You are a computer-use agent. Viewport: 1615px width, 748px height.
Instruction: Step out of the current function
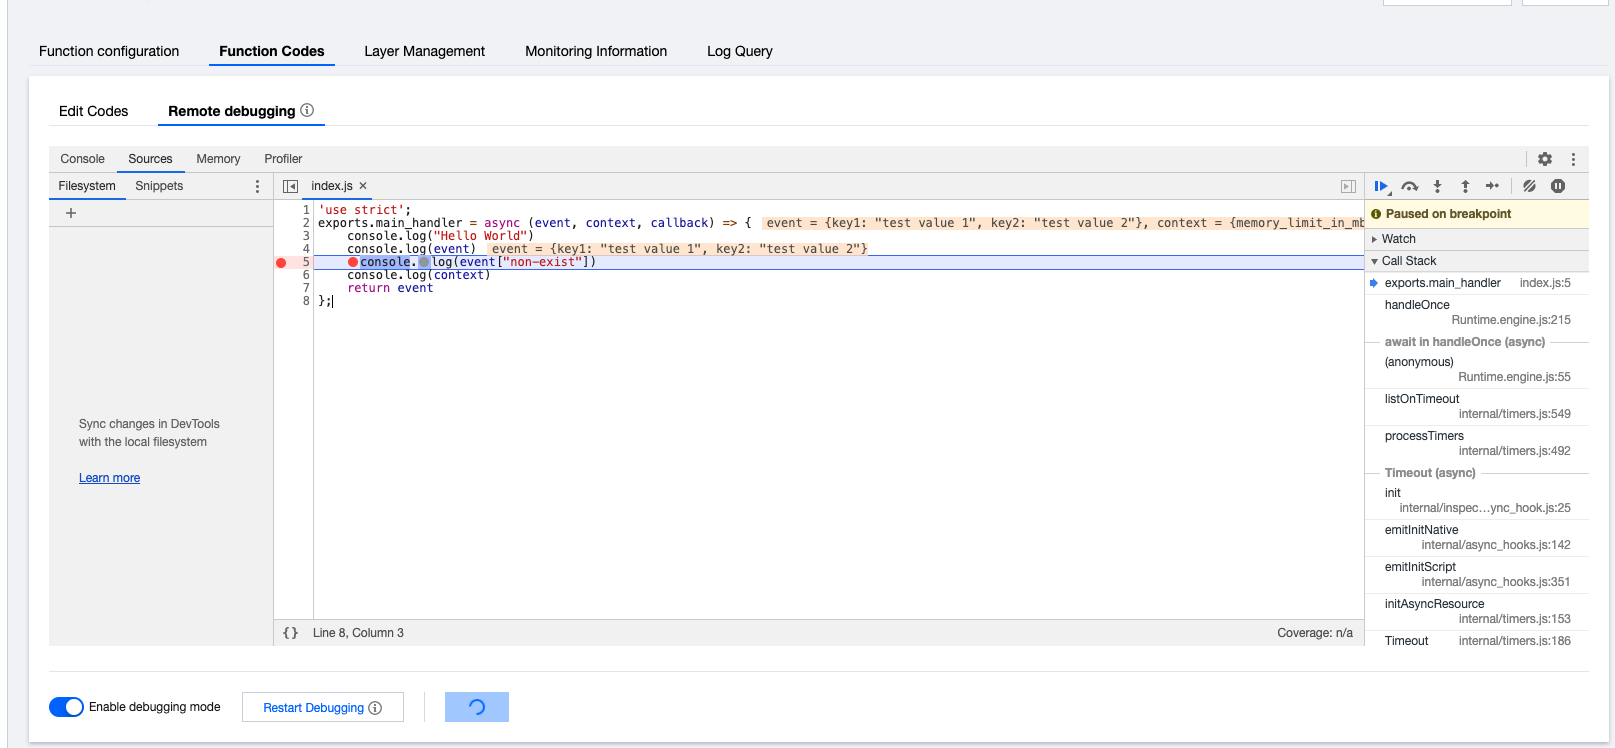pos(1465,186)
